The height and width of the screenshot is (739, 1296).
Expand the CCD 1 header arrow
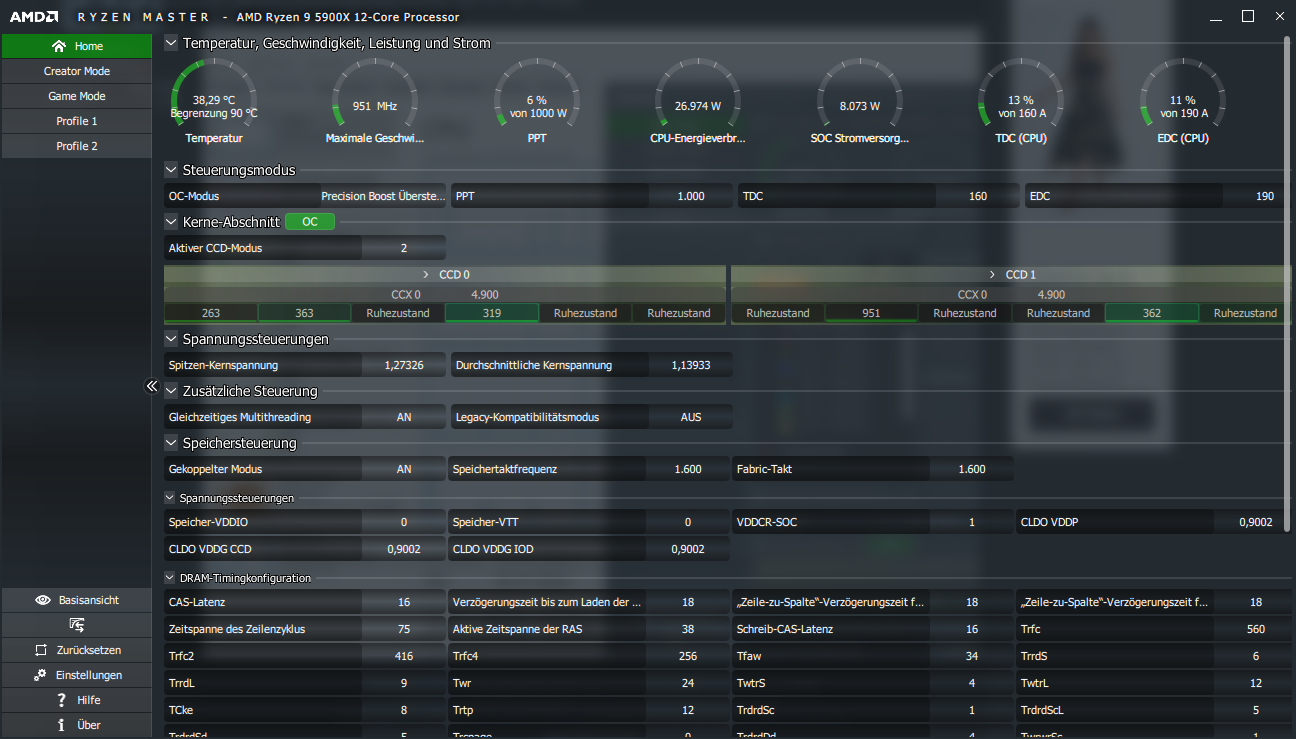click(x=992, y=274)
